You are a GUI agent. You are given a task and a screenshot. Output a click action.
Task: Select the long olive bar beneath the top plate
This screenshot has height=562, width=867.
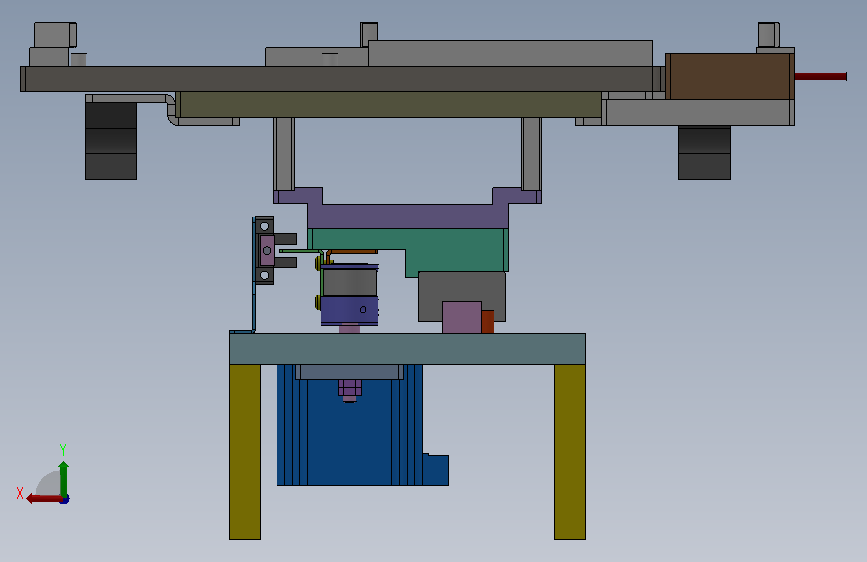click(389, 105)
